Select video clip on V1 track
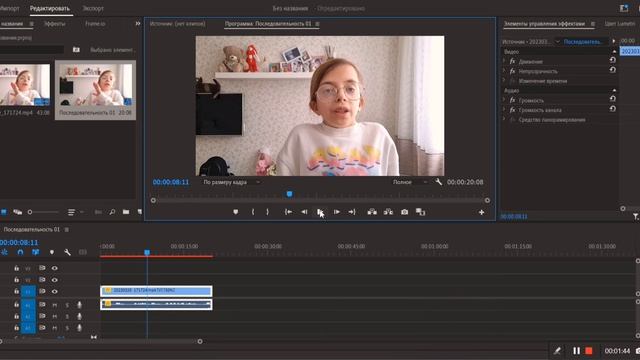This screenshot has width=640, height=360. (156, 291)
